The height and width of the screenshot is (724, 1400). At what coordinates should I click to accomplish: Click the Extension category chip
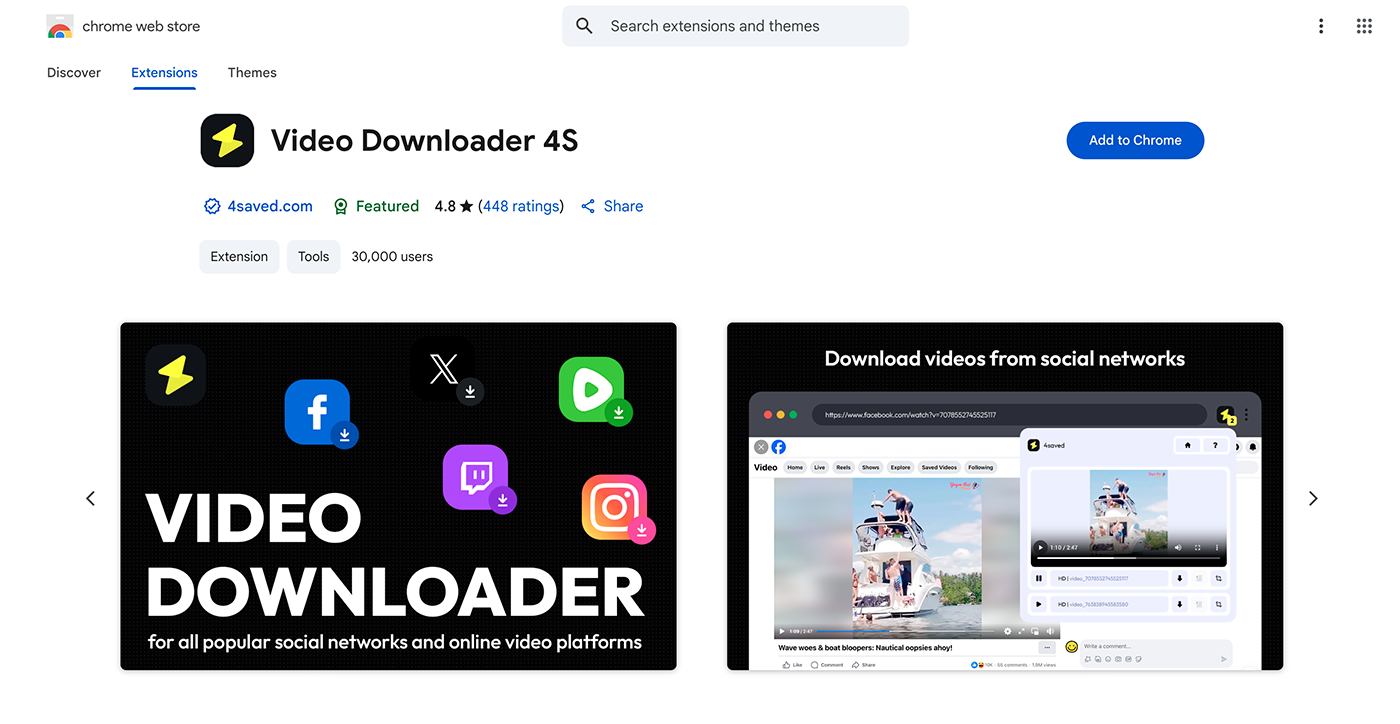click(239, 256)
